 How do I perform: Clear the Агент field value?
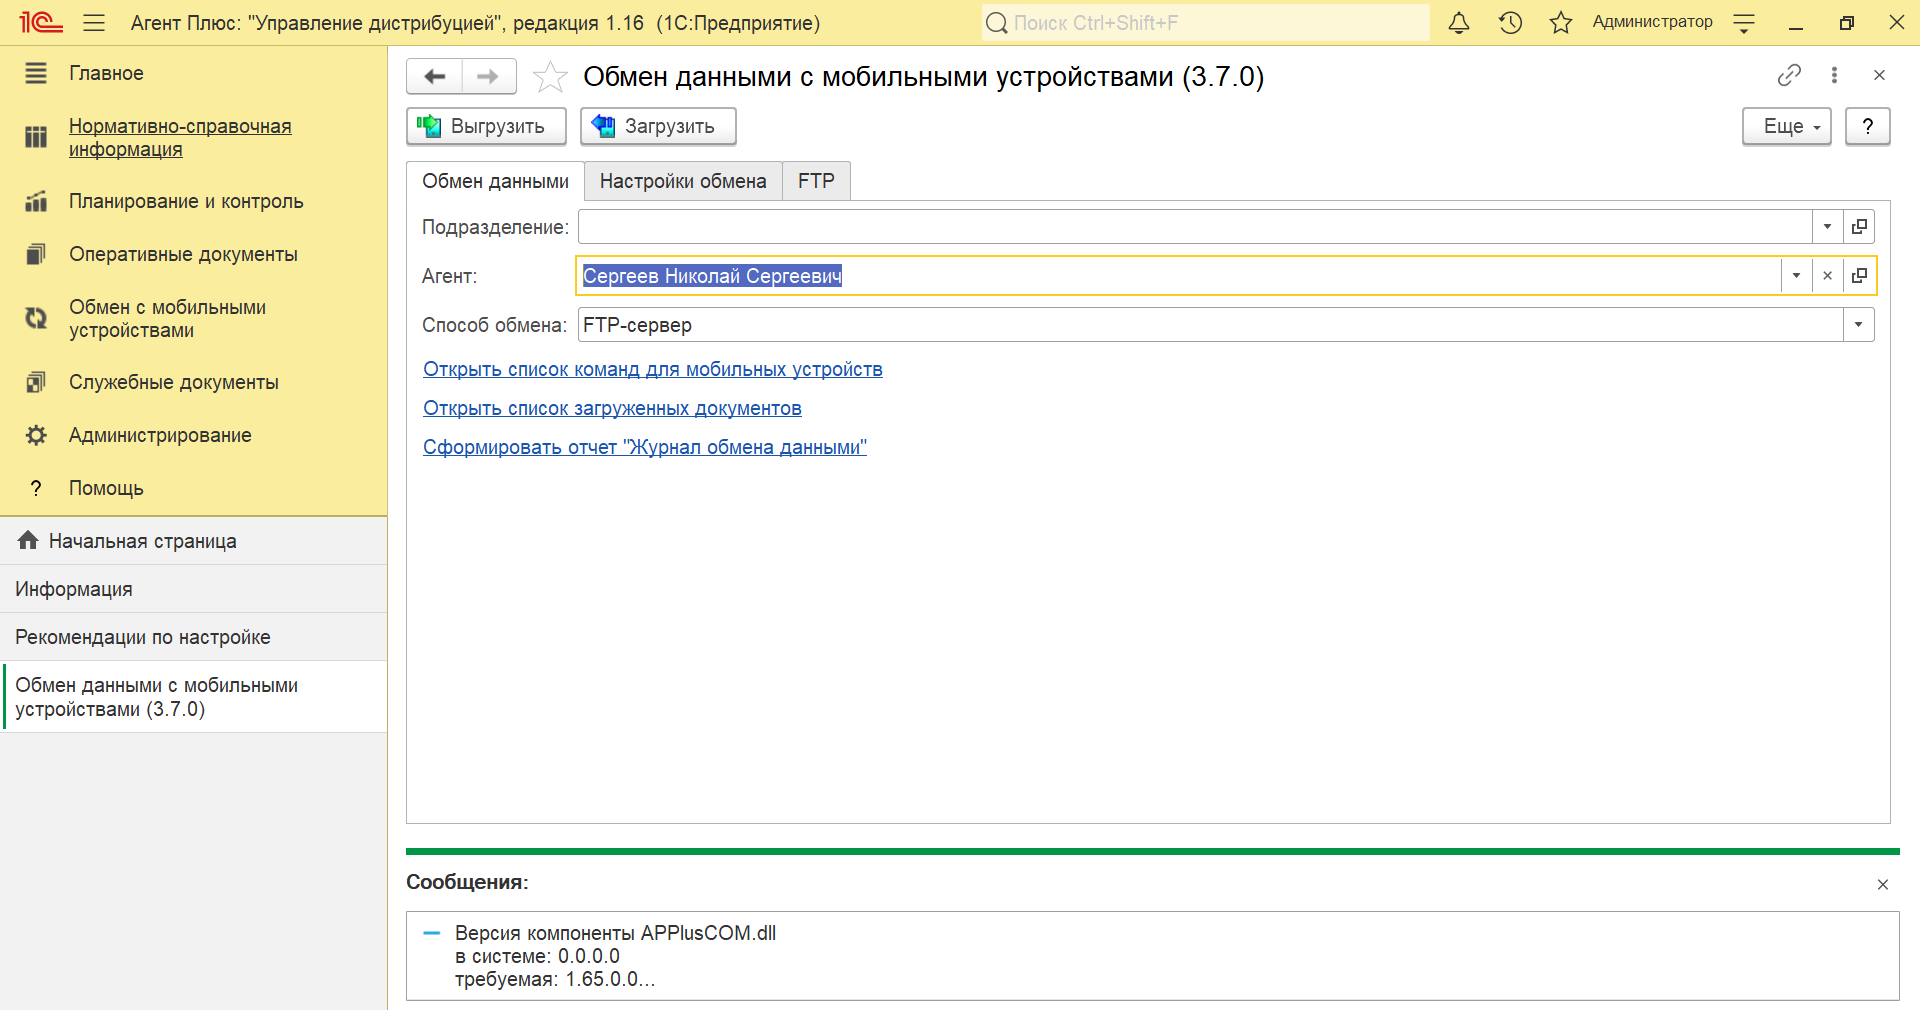coord(1827,276)
